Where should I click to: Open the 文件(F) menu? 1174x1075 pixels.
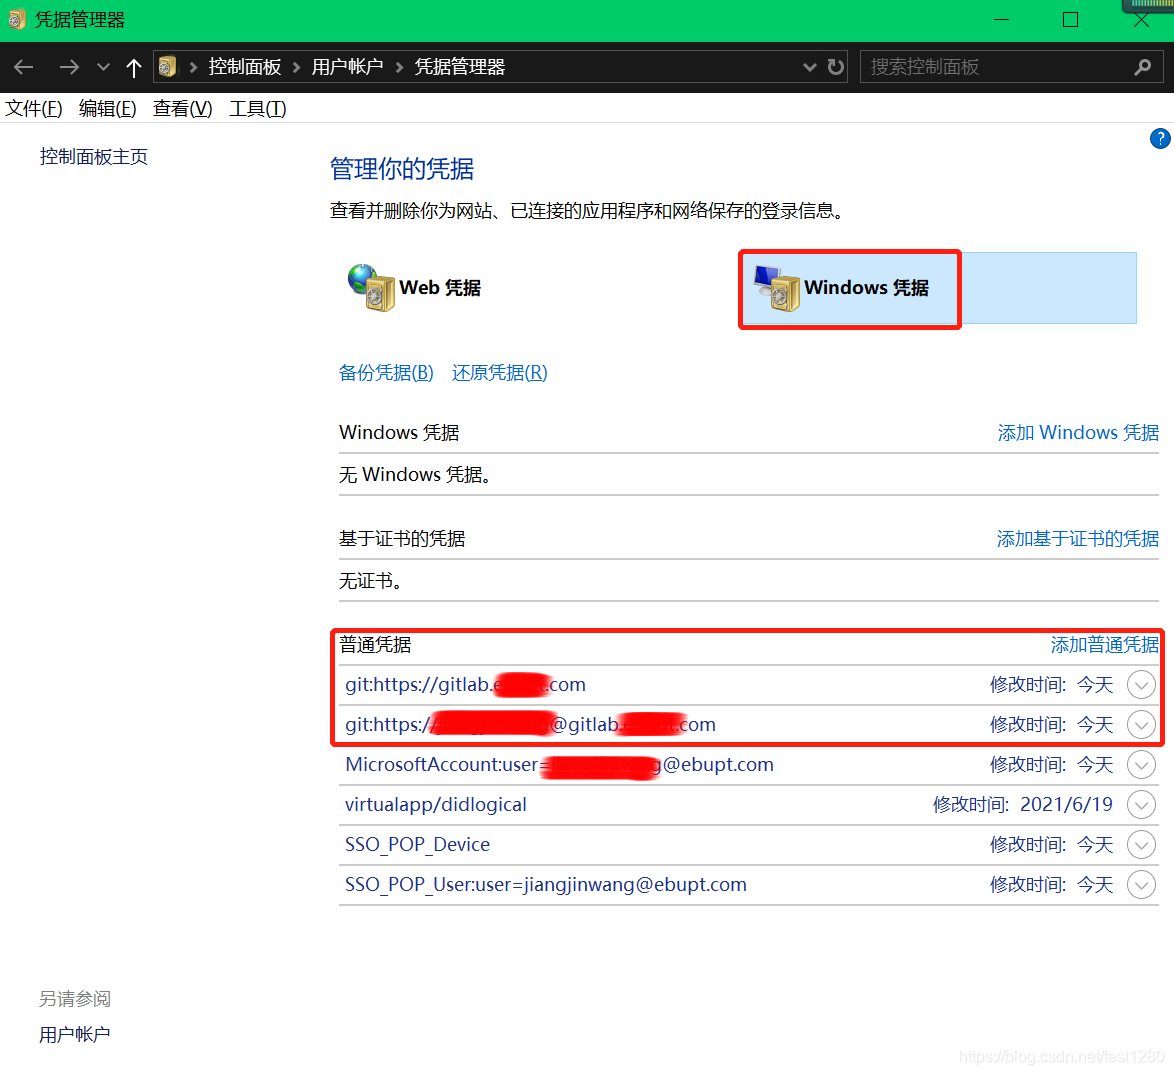pyautogui.click(x=34, y=109)
